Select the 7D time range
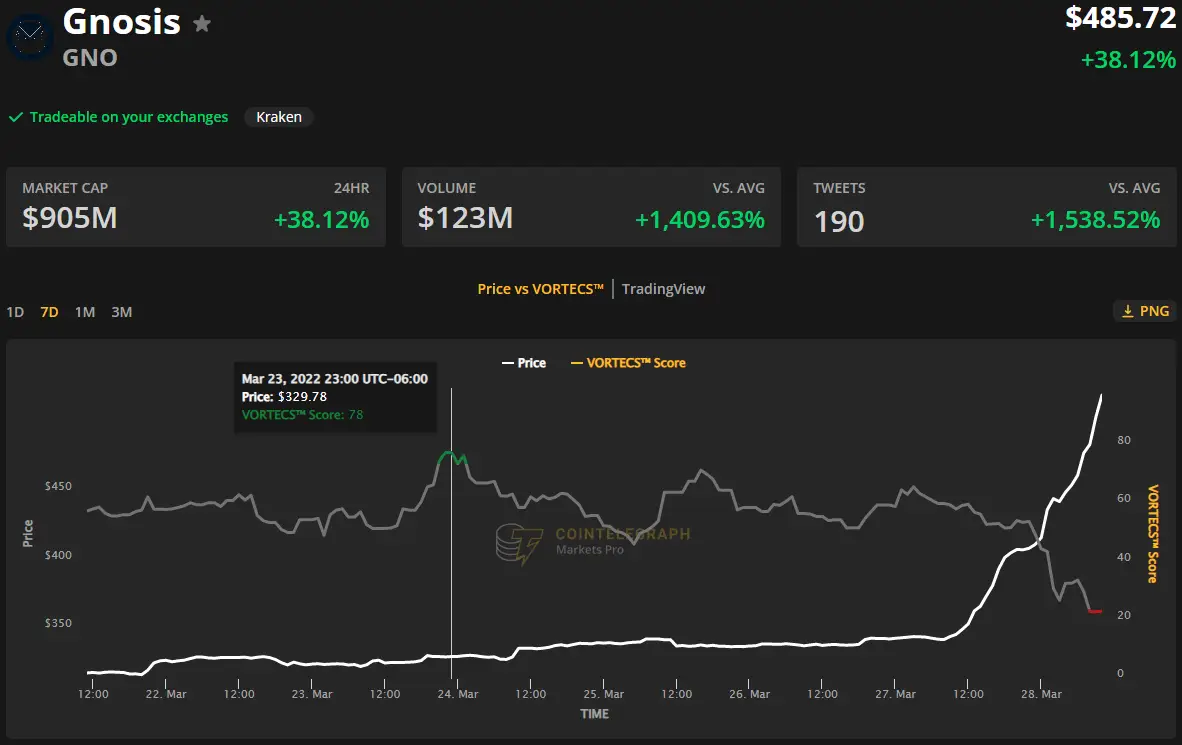The width and height of the screenshot is (1182, 745). (x=49, y=312)
